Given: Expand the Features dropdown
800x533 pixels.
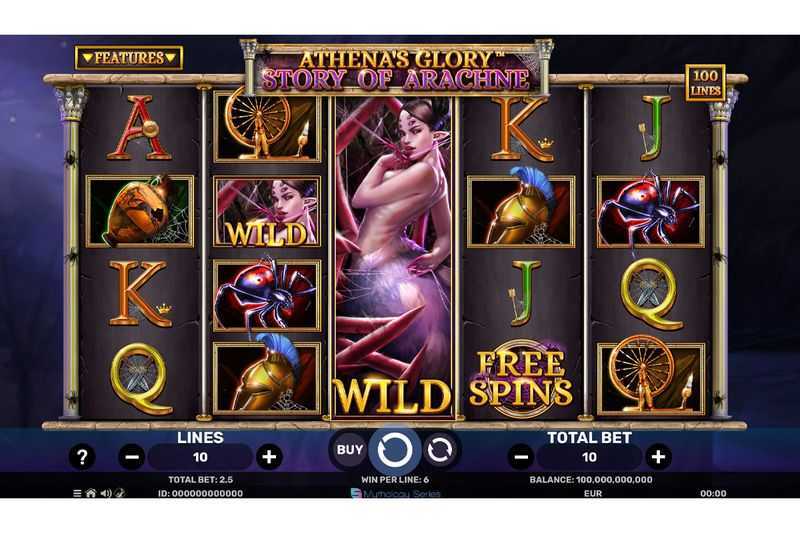Looking at the screenshot, I should (x=129, y=58).
